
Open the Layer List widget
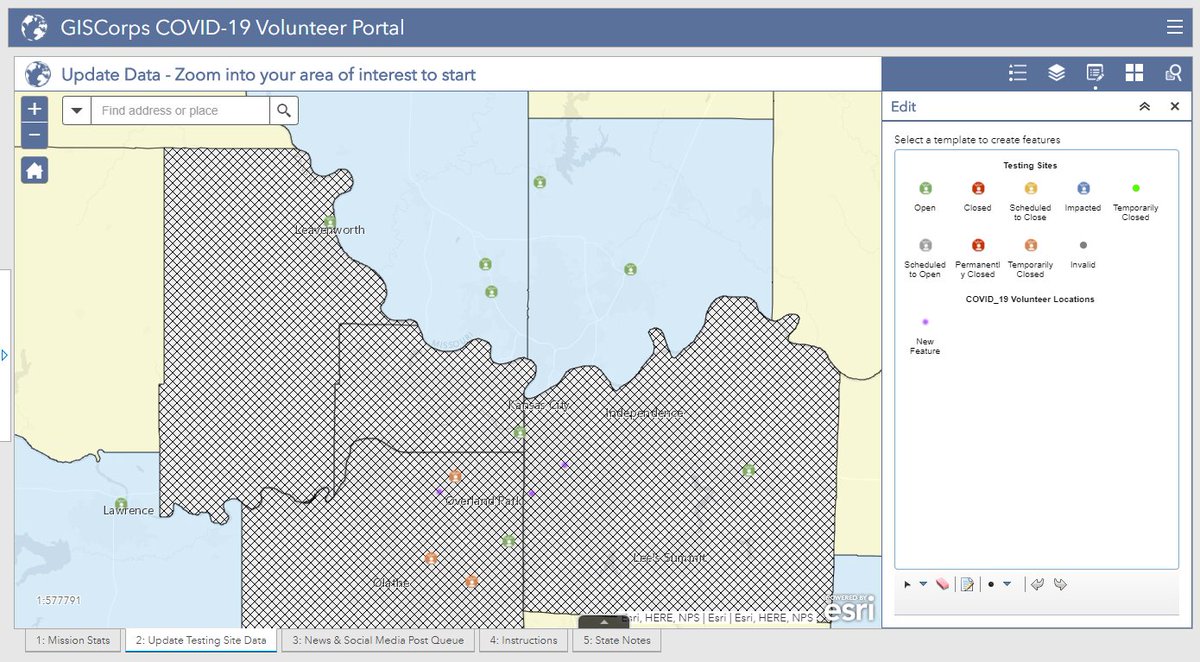[1056, 72]
